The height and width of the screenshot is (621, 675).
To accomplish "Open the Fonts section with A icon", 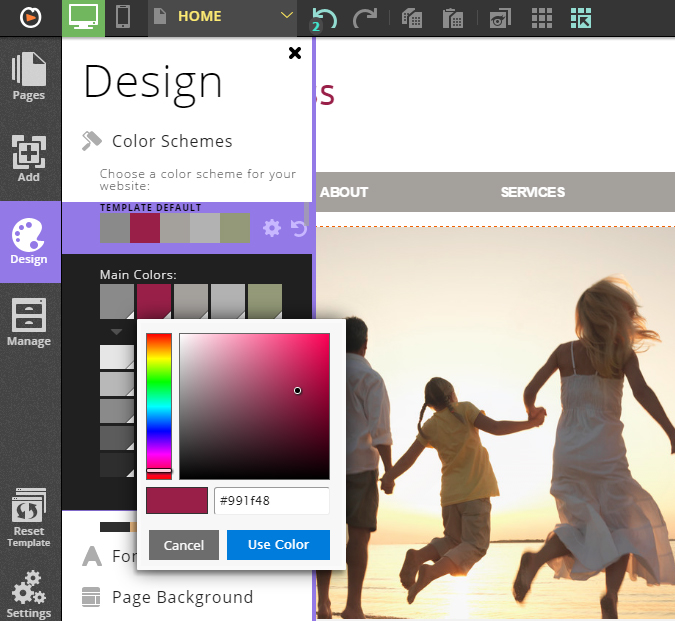I will tap(109, 556).
